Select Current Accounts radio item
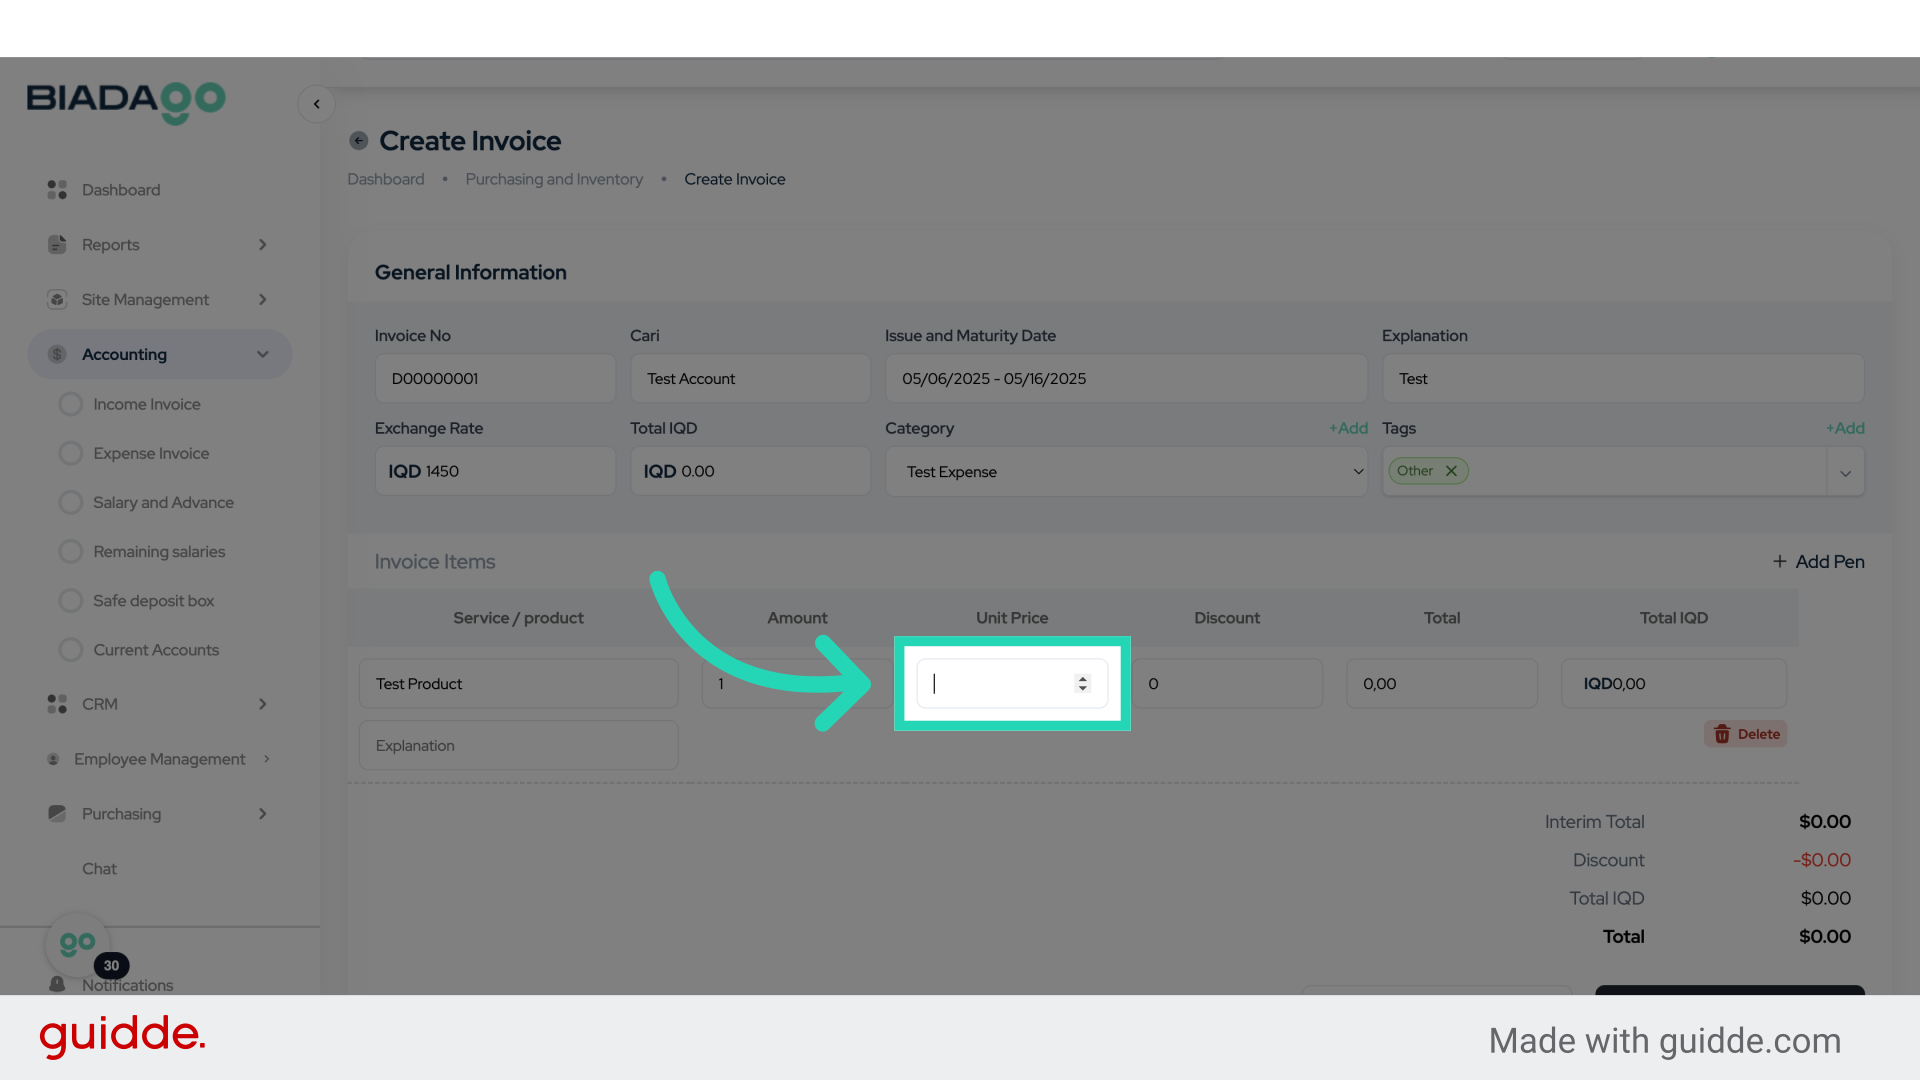Image resolution: width=1920 pixels, height=1080 pixels. coord(70,650)
